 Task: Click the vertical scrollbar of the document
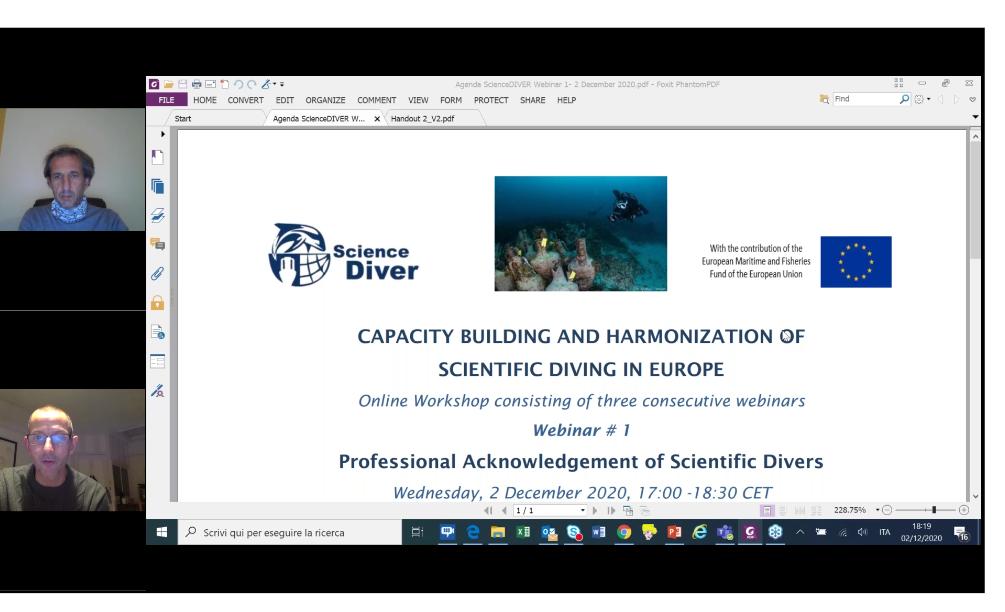tap(975, 200)
